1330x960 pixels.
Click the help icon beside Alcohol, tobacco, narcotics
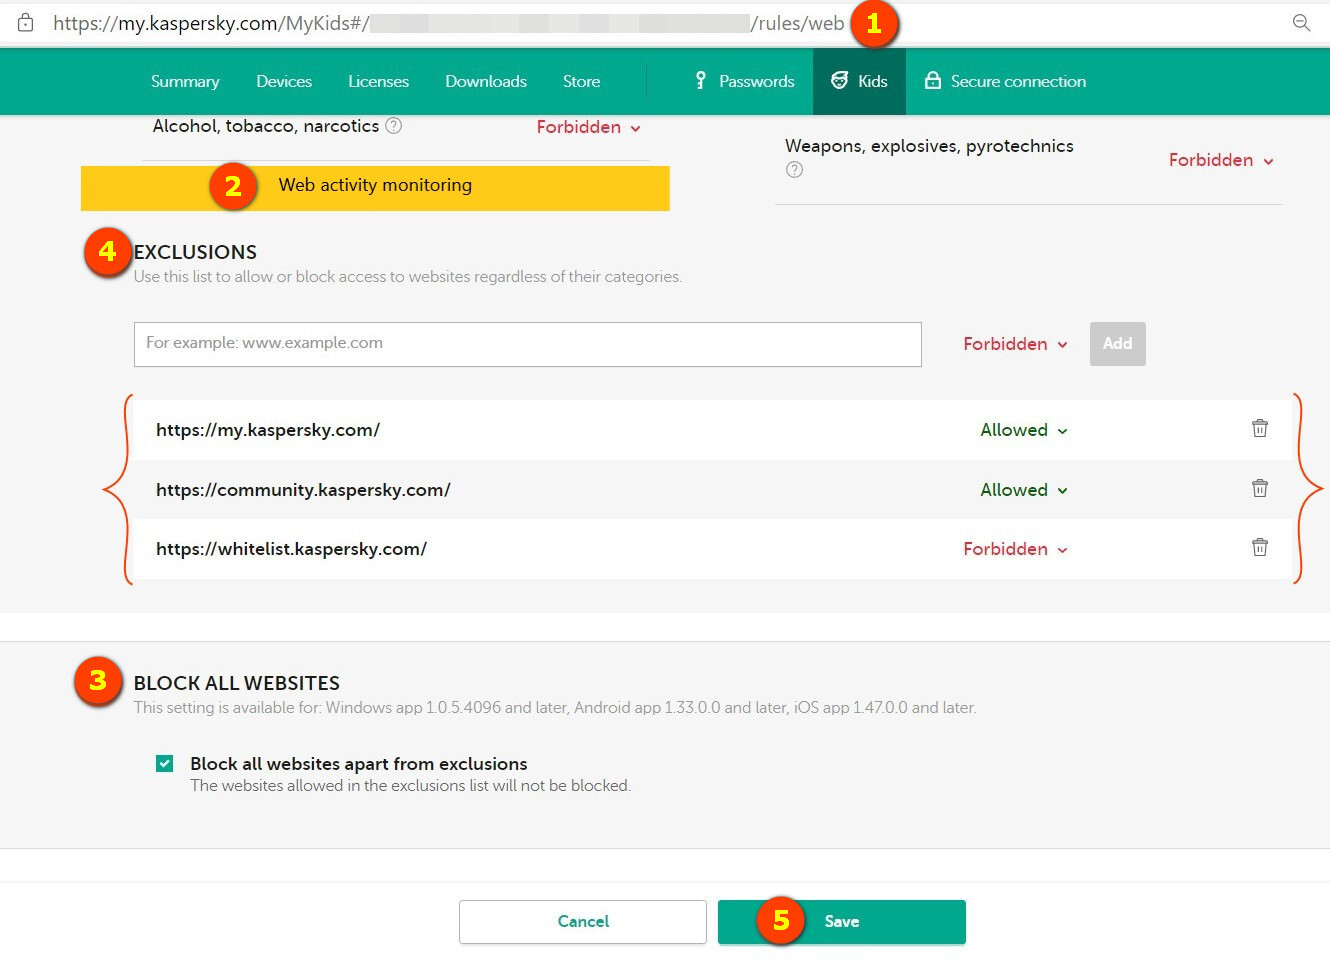coord(394,126)
